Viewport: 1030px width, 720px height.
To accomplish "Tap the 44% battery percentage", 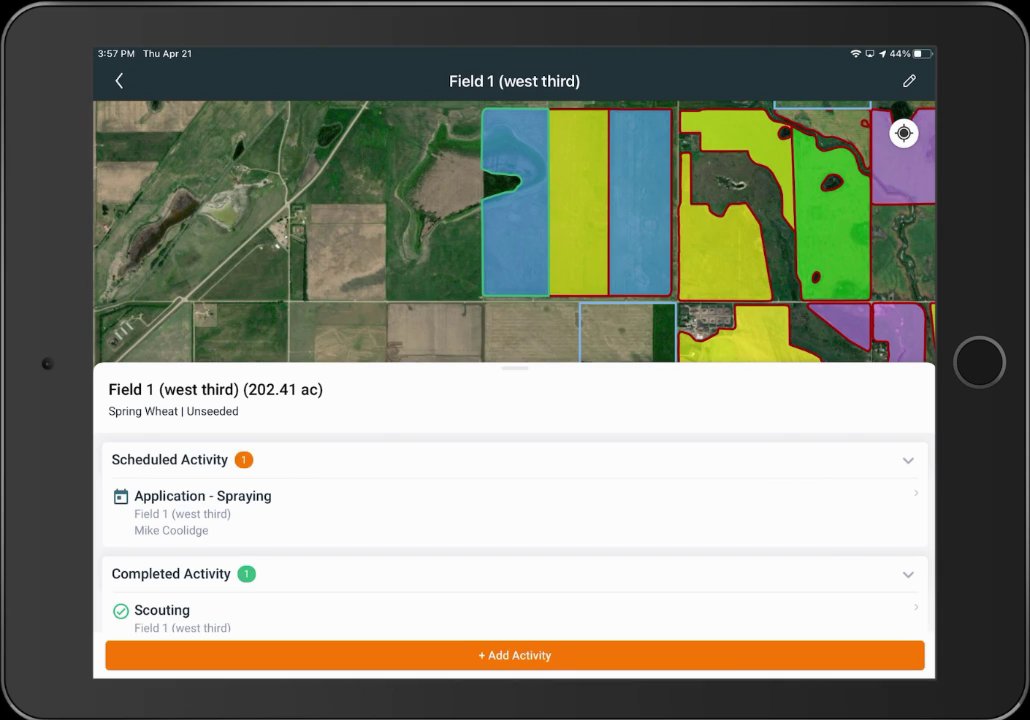I will click(900, 54).
